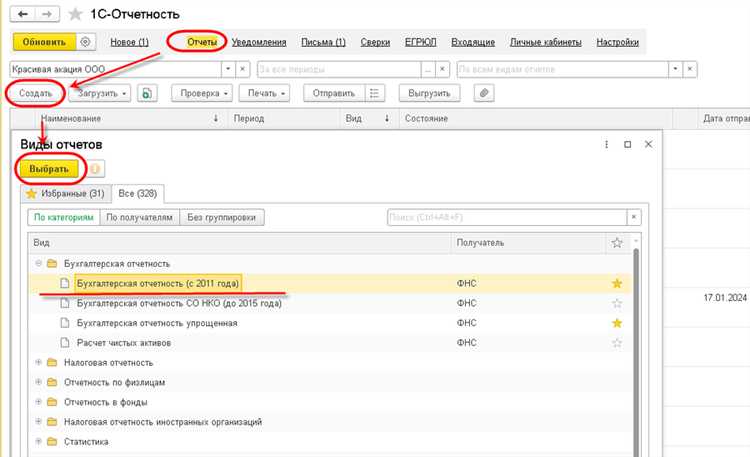Favorite the СО НКО report star
This screenshot has height=457, width=750.
coord(617,303)
